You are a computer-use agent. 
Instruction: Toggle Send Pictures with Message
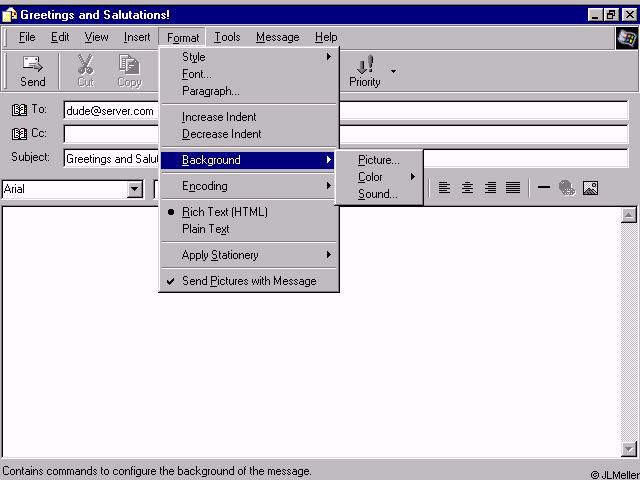[x=249, y=281]
